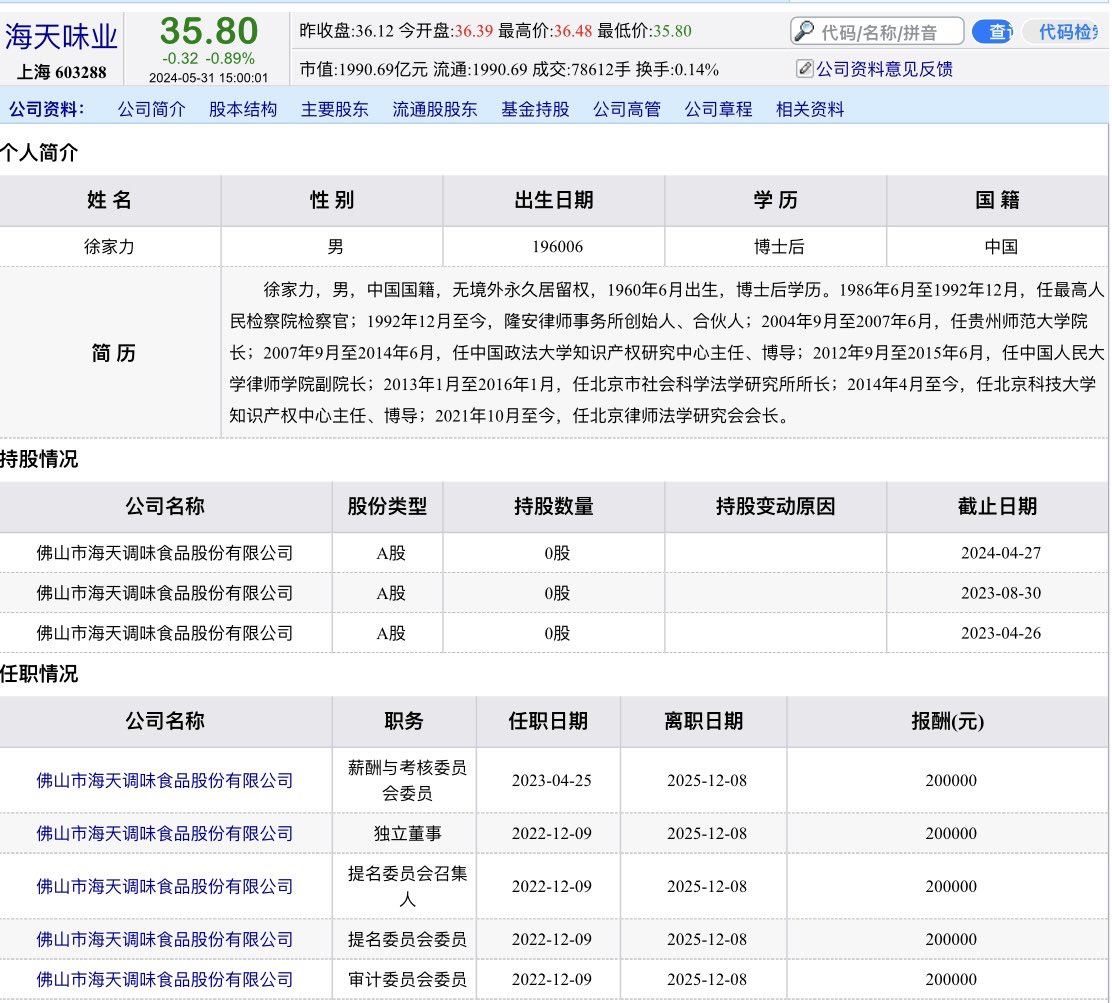The image size is (1112, 1003).
Task: Click company link in 独立董事 row
Action: [x=165, y=833]
